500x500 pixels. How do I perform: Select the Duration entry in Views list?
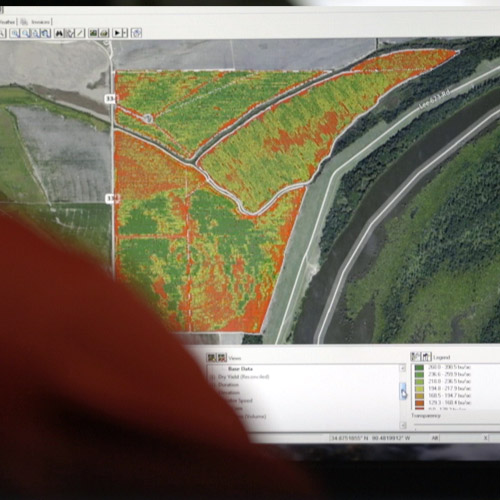coord(228,385)
